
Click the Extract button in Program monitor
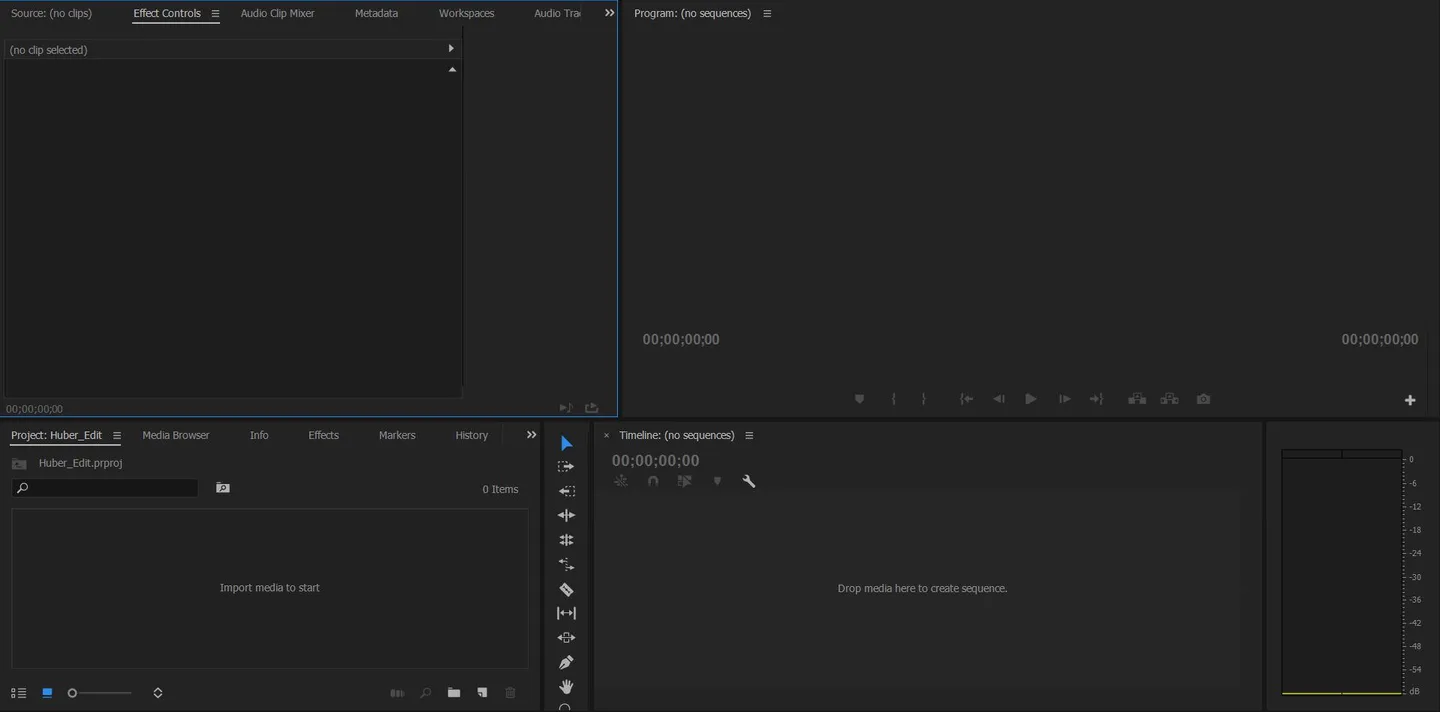coord(1169,399)
